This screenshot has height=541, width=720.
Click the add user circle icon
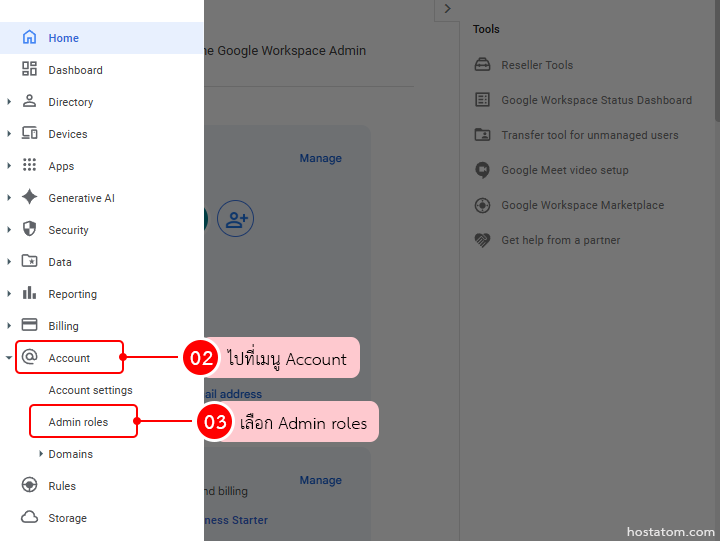click(236, 219)
